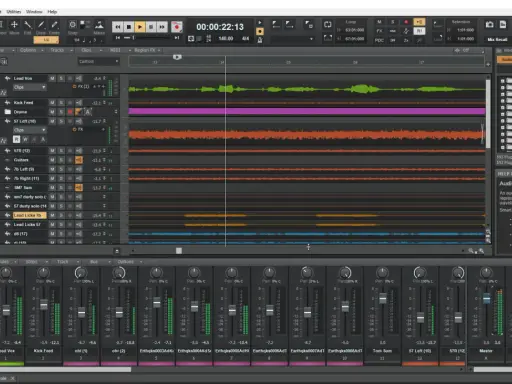Image resolution: width=512 pixels, height=384 pixels.
Task: Click waveform icon of Kick Feed track
Action: pos(7,103)
